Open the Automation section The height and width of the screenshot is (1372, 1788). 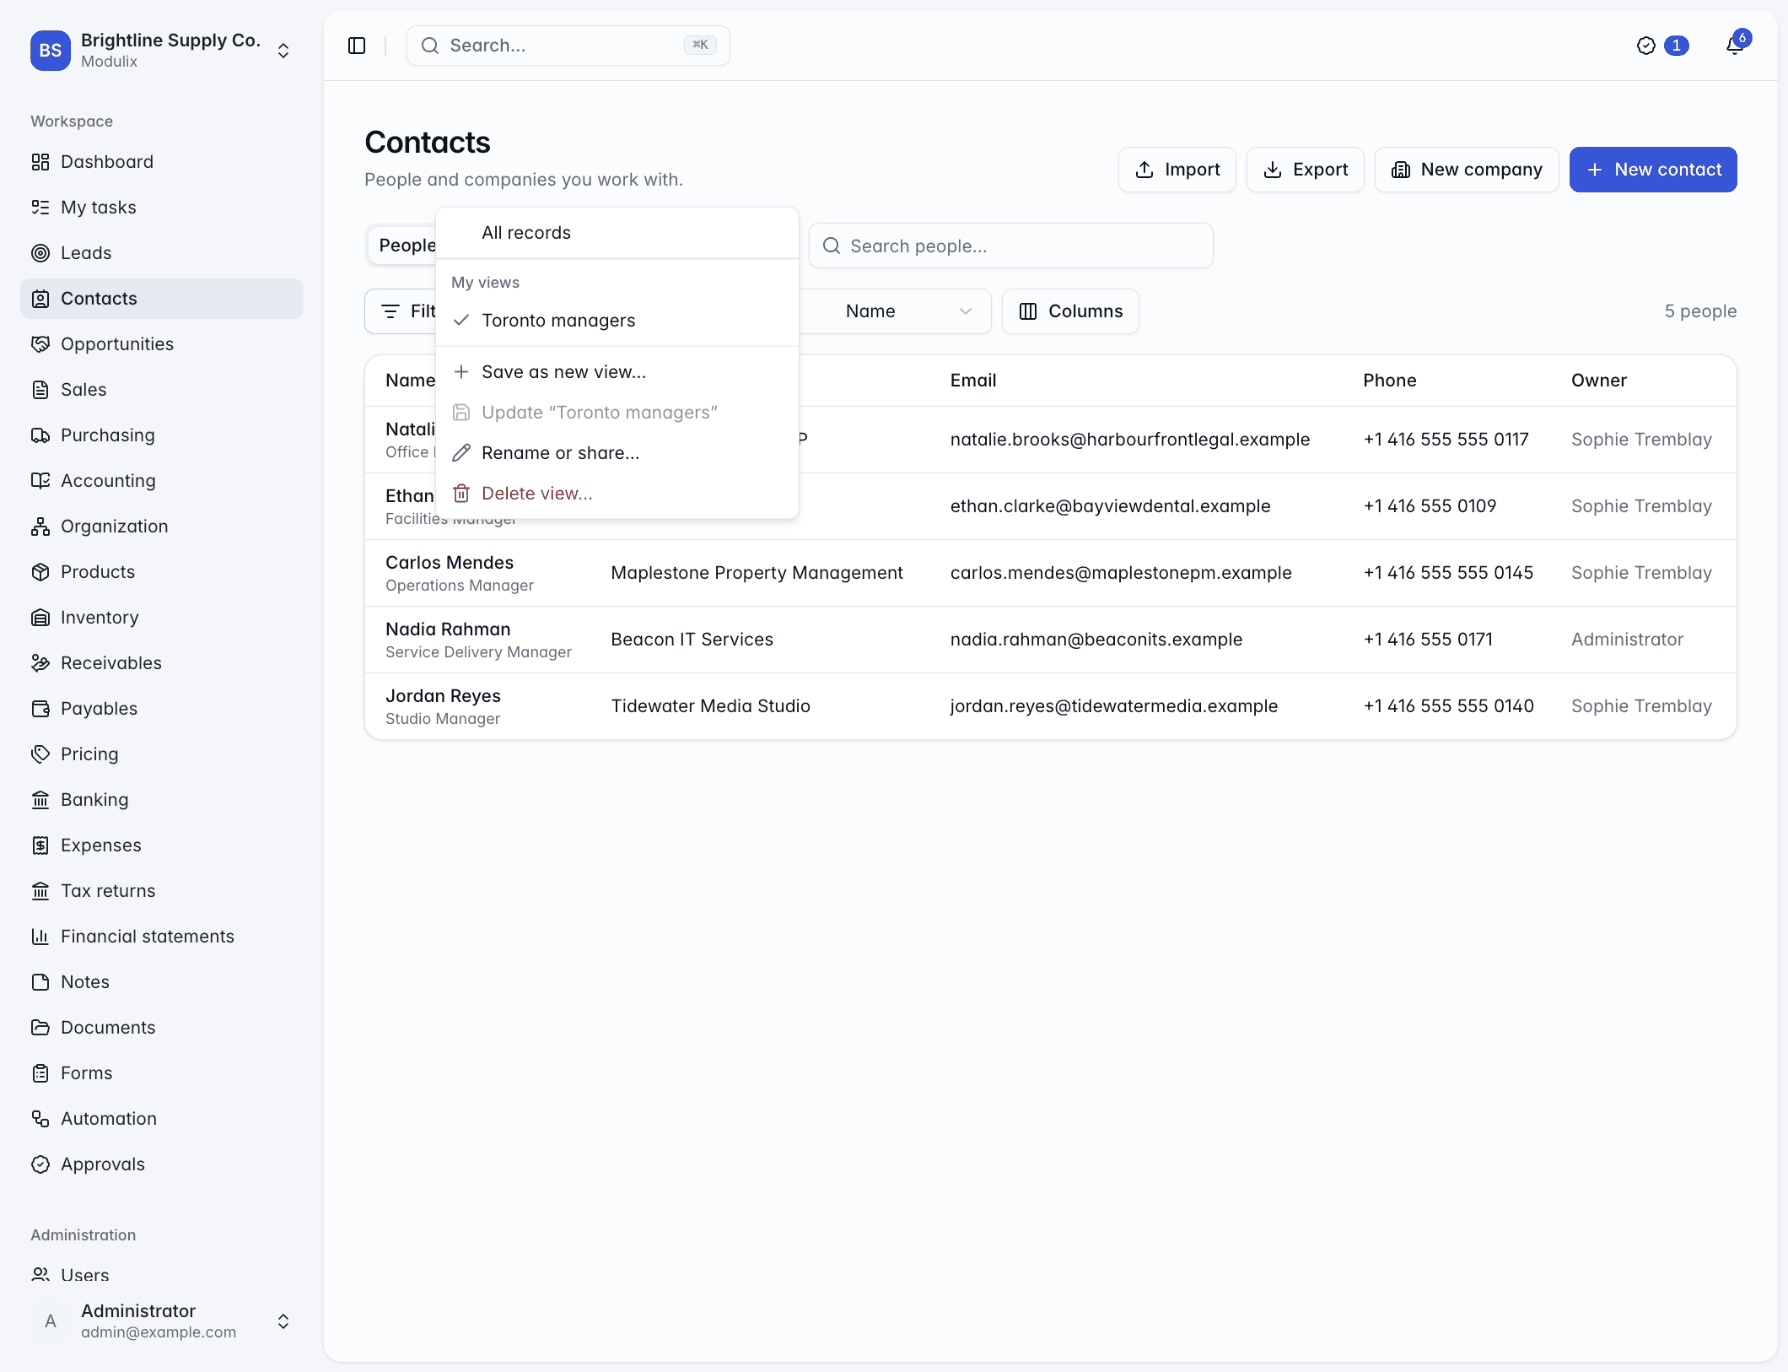pos(161,1118)
